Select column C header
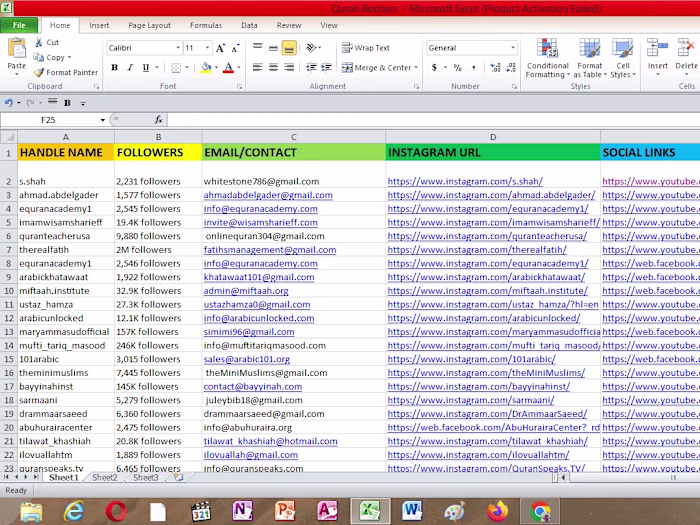Image resolution: width=700 pixels, height=525 pixels. 294,137
